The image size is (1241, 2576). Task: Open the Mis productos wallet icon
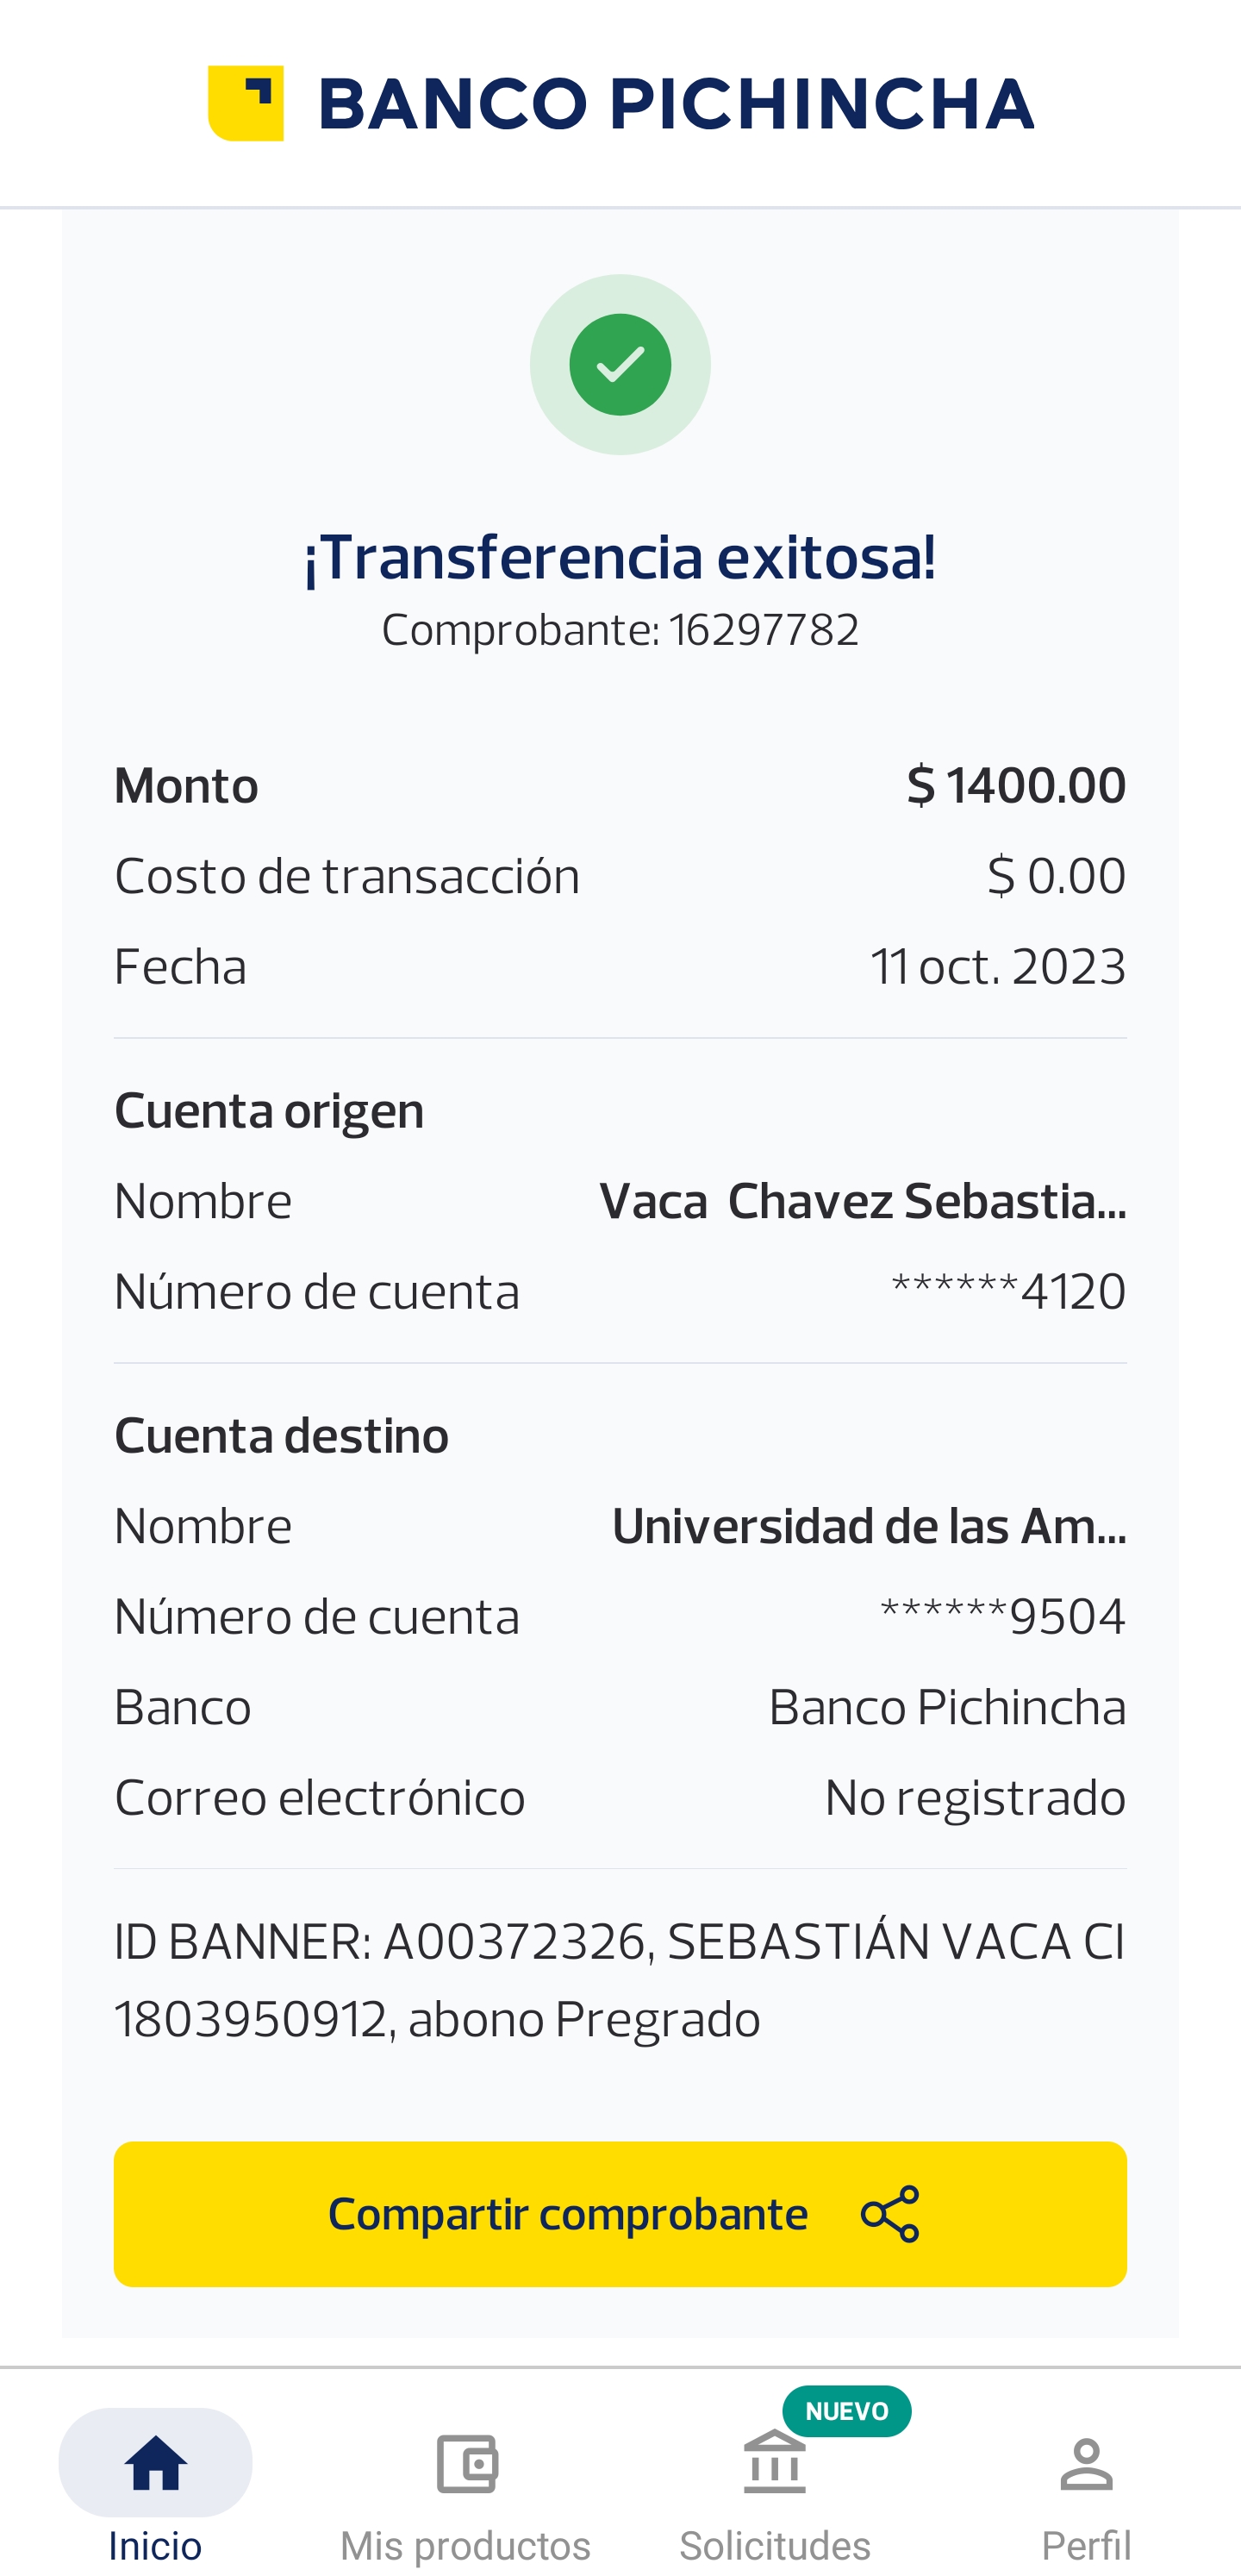466,2464
